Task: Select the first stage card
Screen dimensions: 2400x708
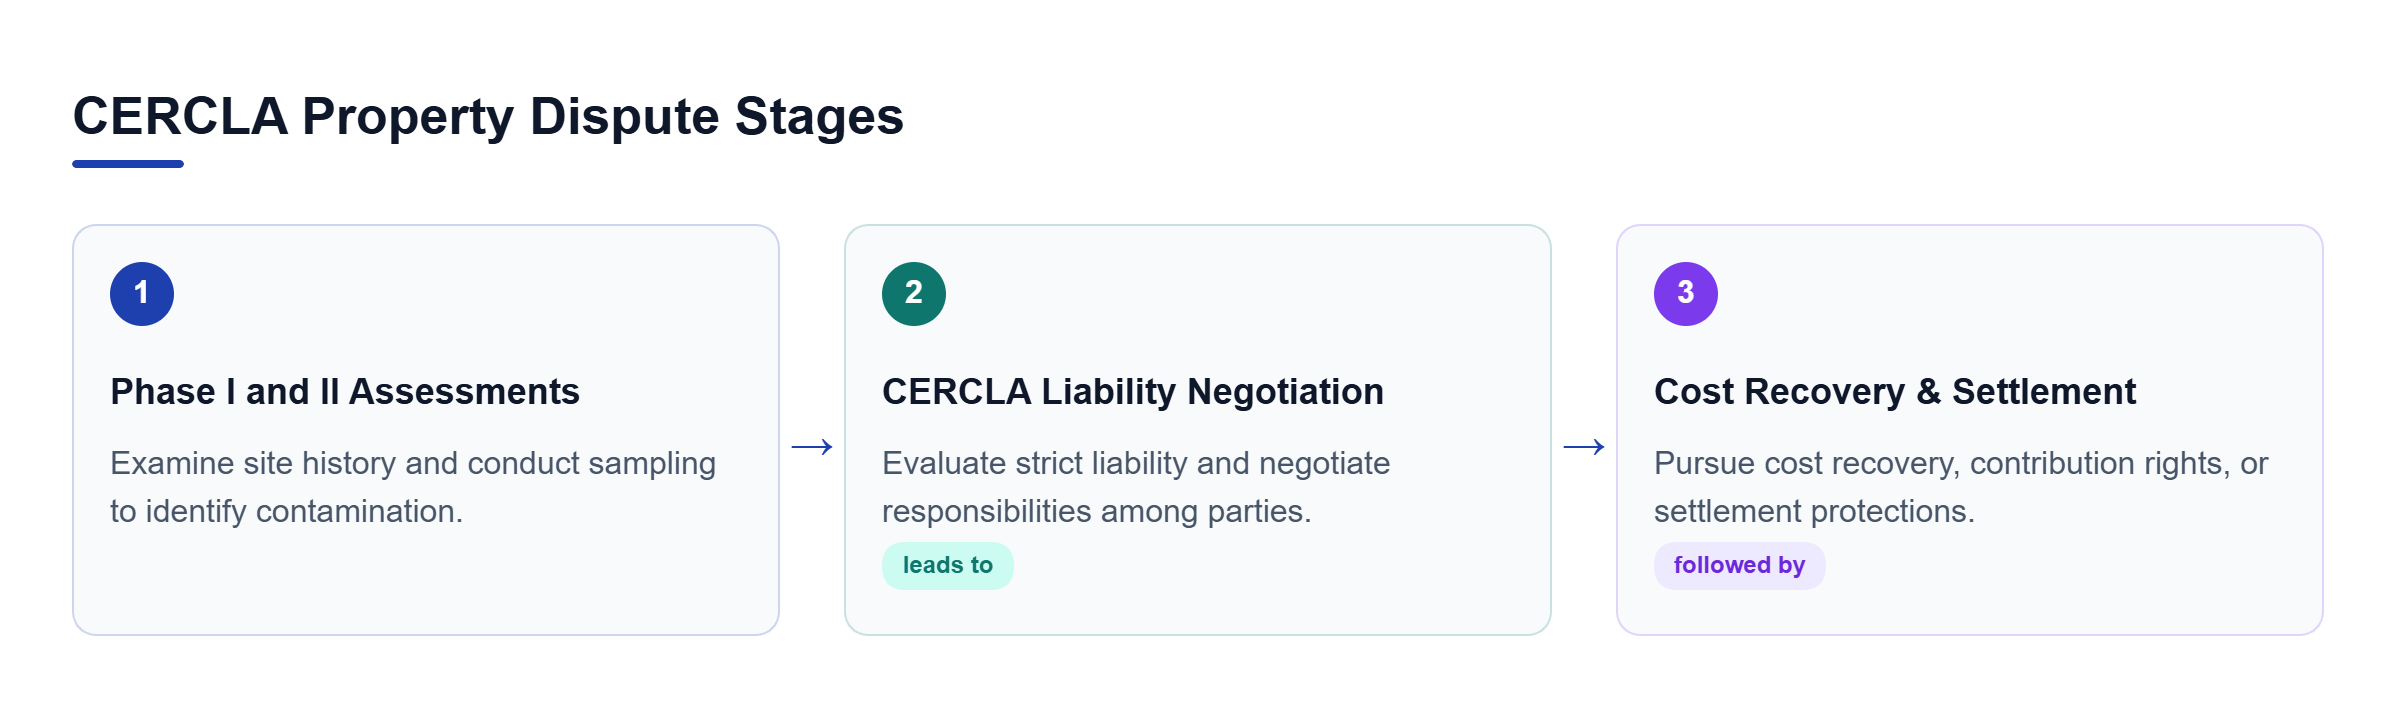Action: coord(426,430)
